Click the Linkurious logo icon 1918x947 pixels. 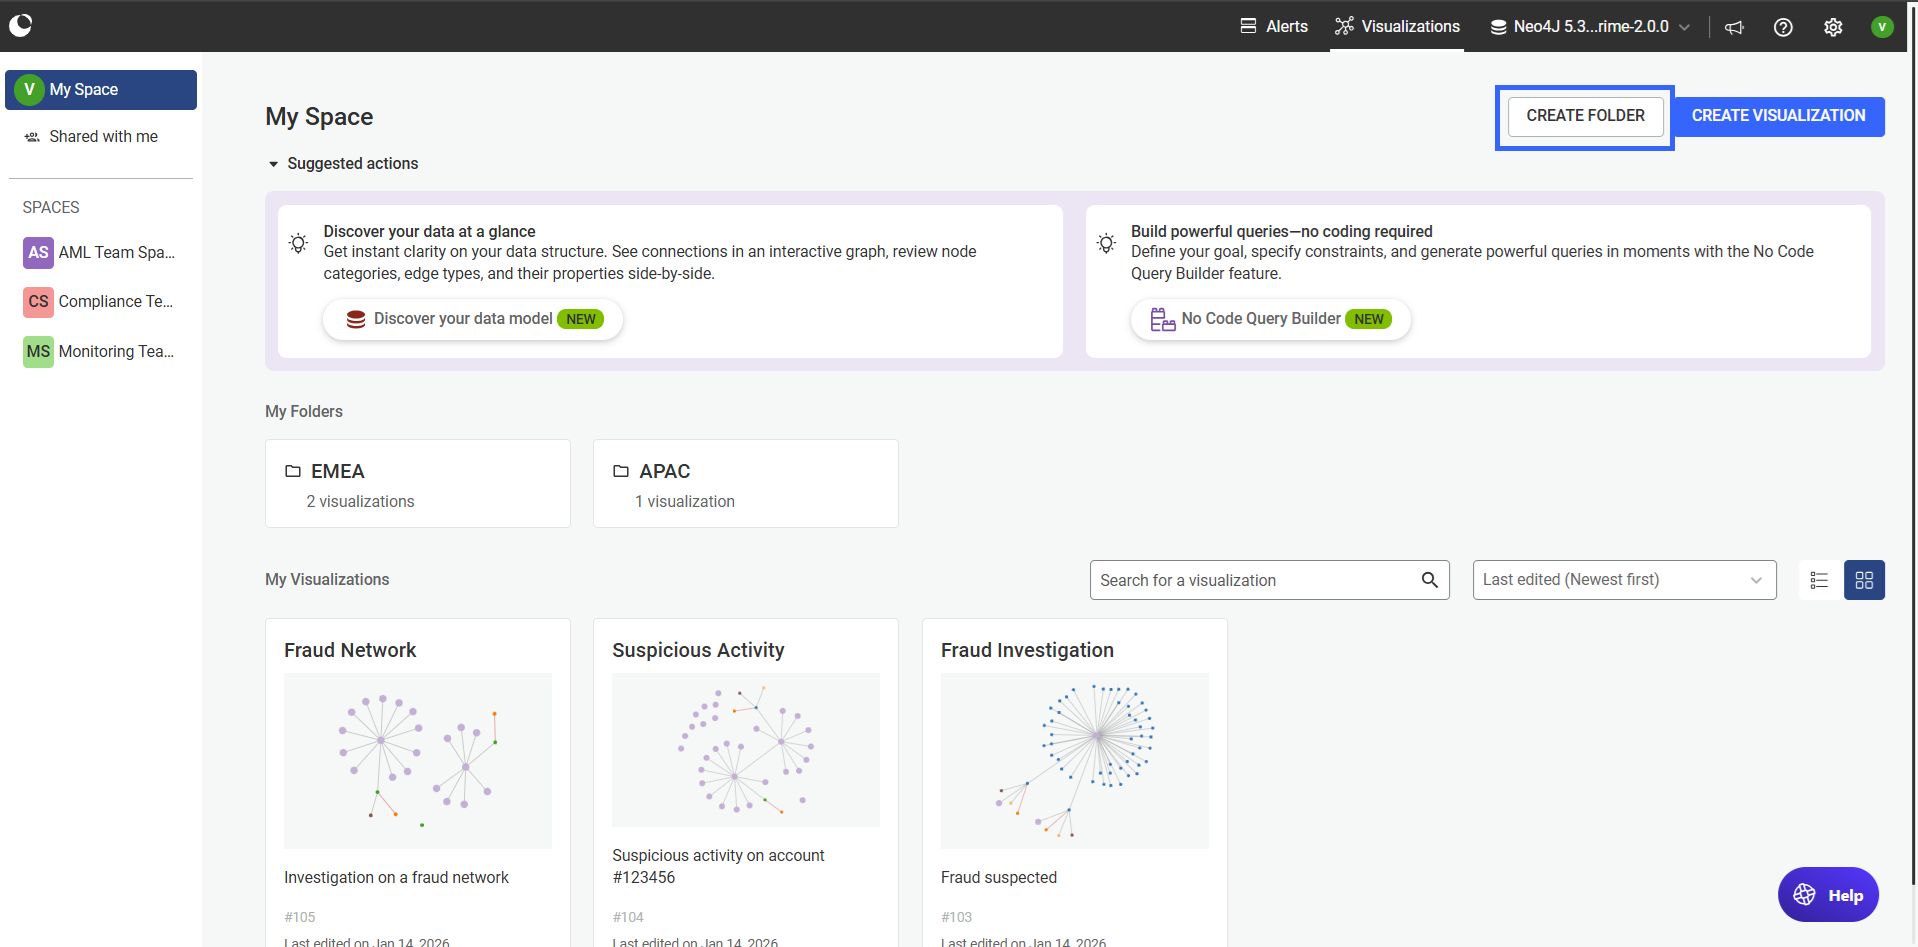point(21,25)
